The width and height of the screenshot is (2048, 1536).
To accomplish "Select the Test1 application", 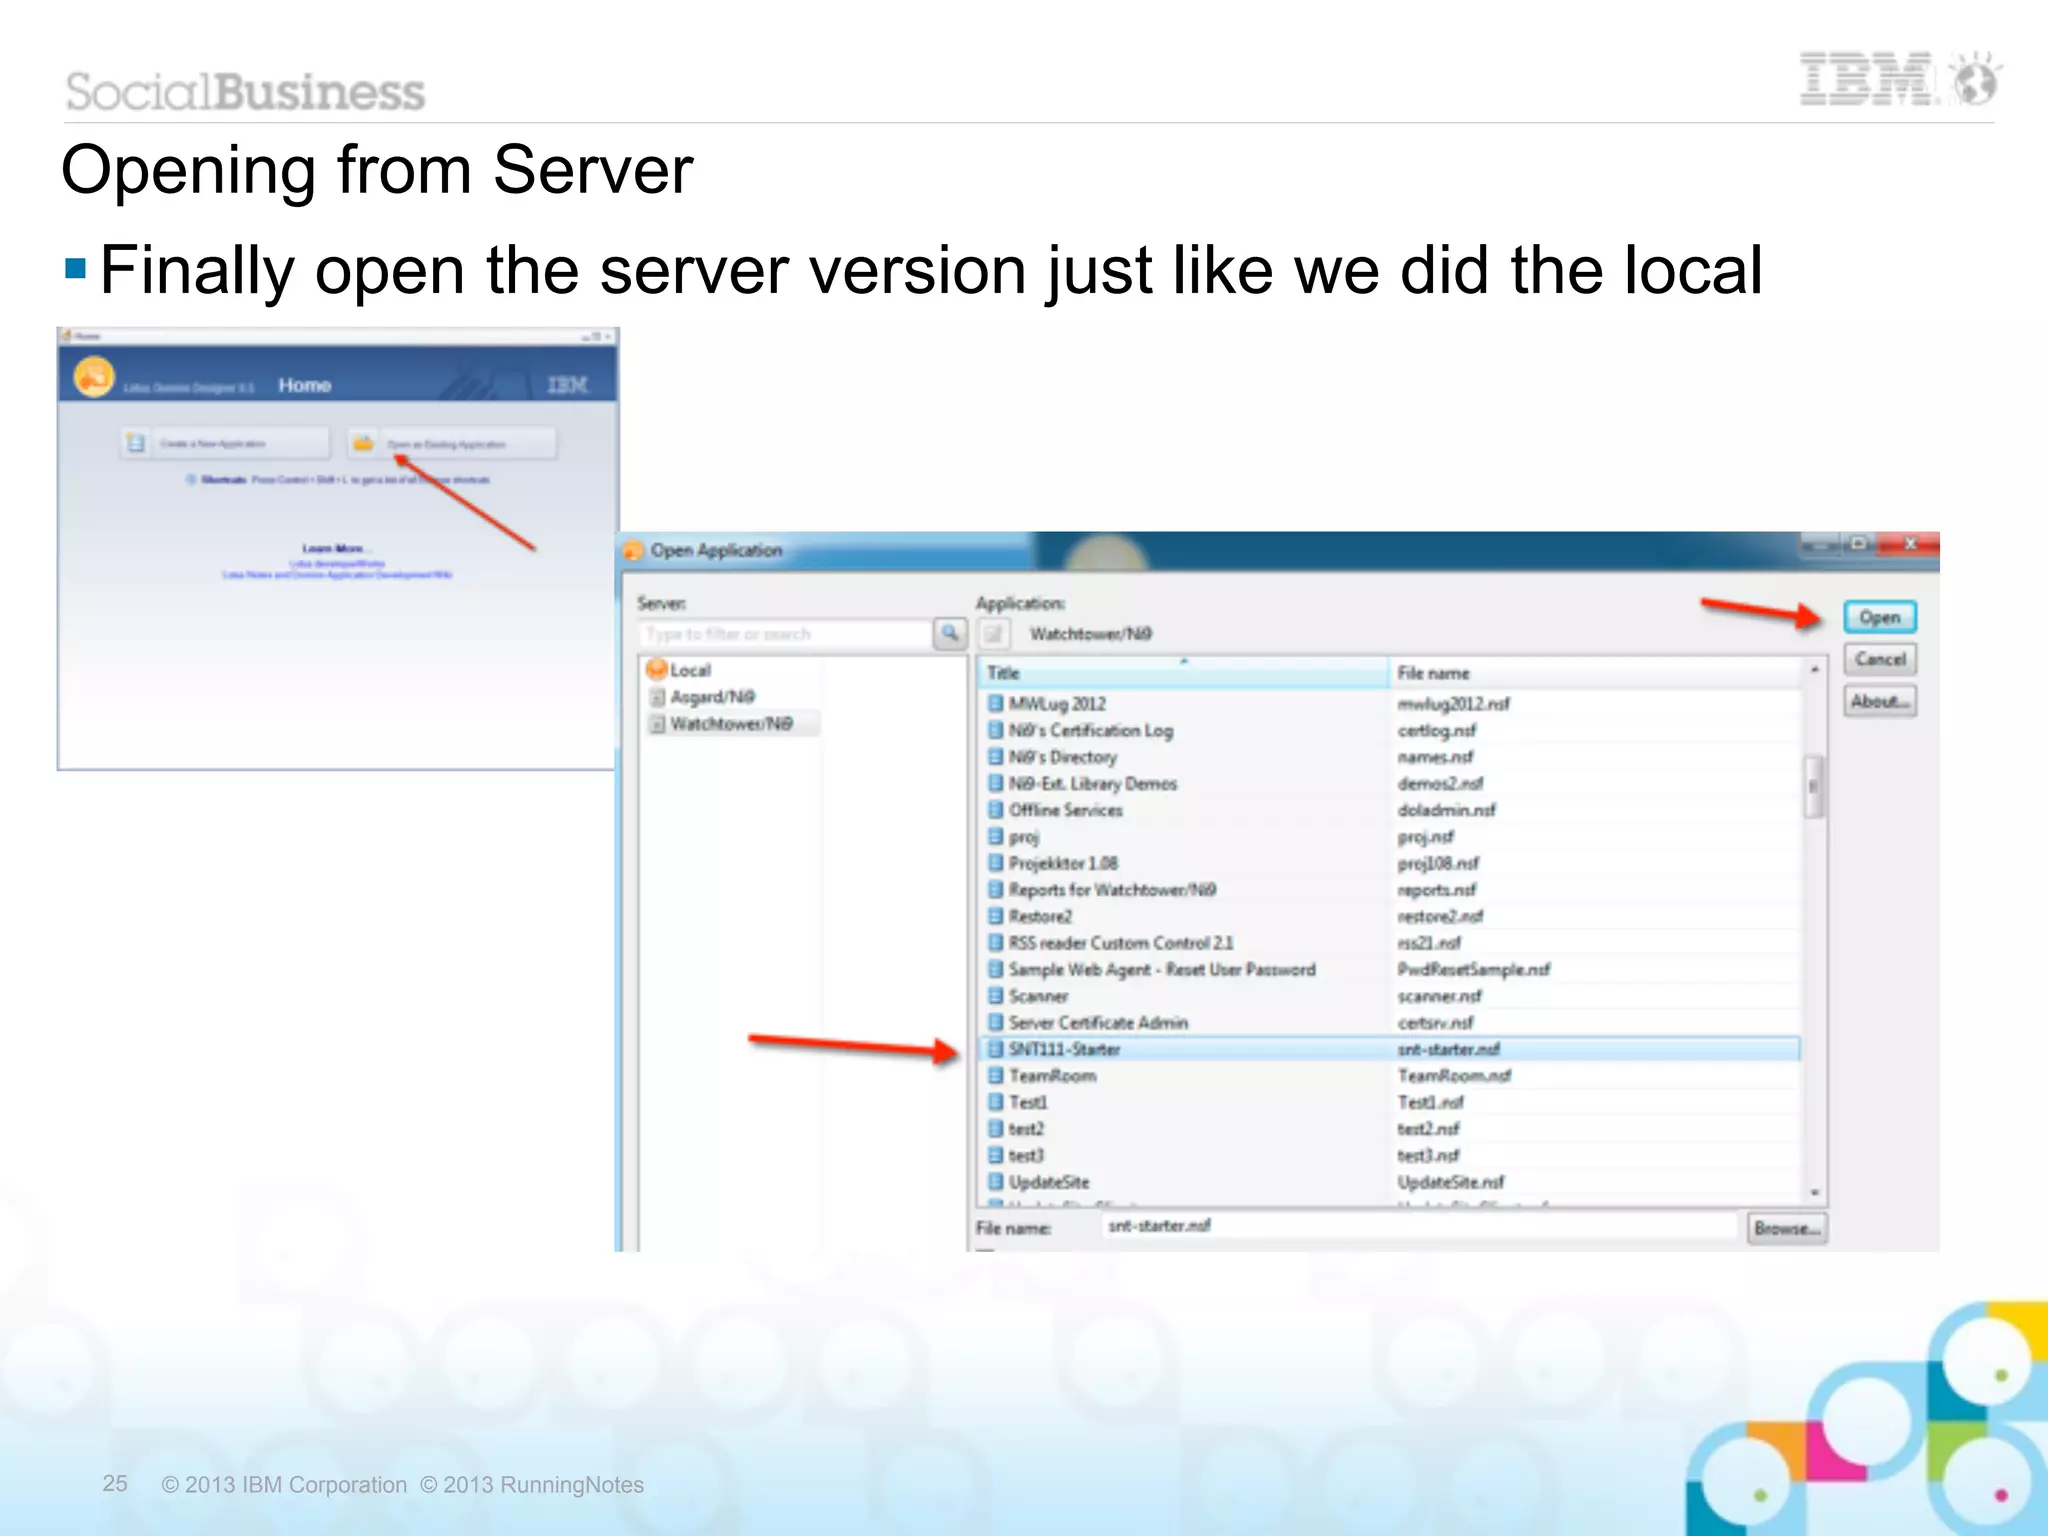I will [1390, 1102].
